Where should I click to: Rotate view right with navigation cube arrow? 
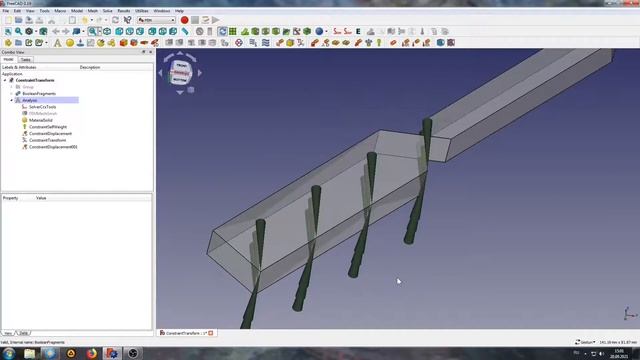[200, 73]
